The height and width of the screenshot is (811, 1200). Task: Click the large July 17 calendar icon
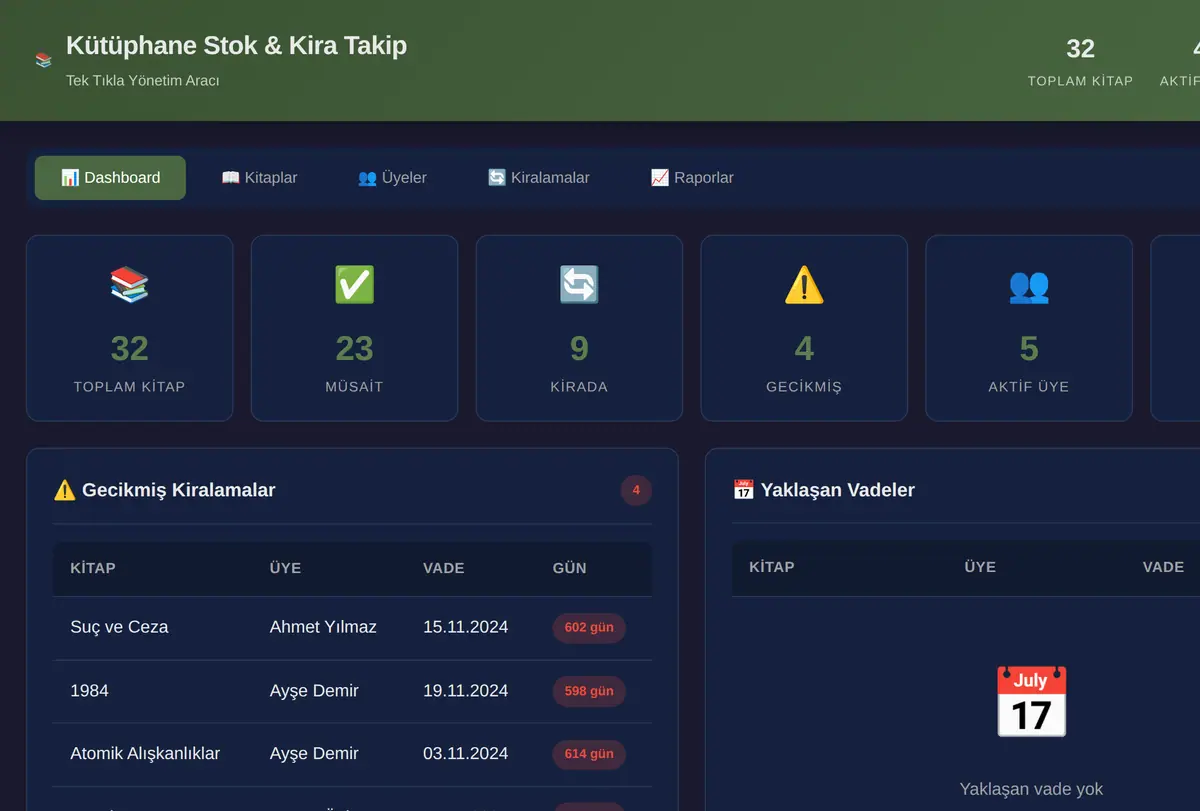coord(1031,702)
